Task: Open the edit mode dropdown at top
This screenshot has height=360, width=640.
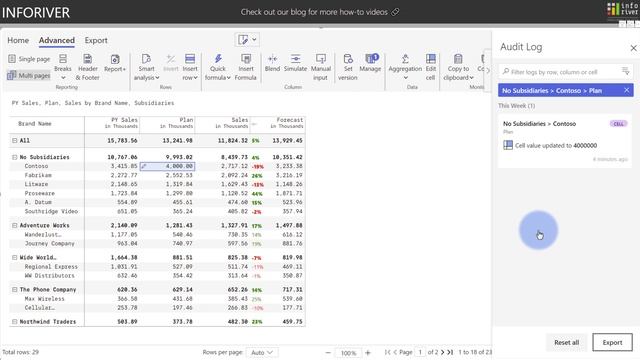Action: pos(247,40)
